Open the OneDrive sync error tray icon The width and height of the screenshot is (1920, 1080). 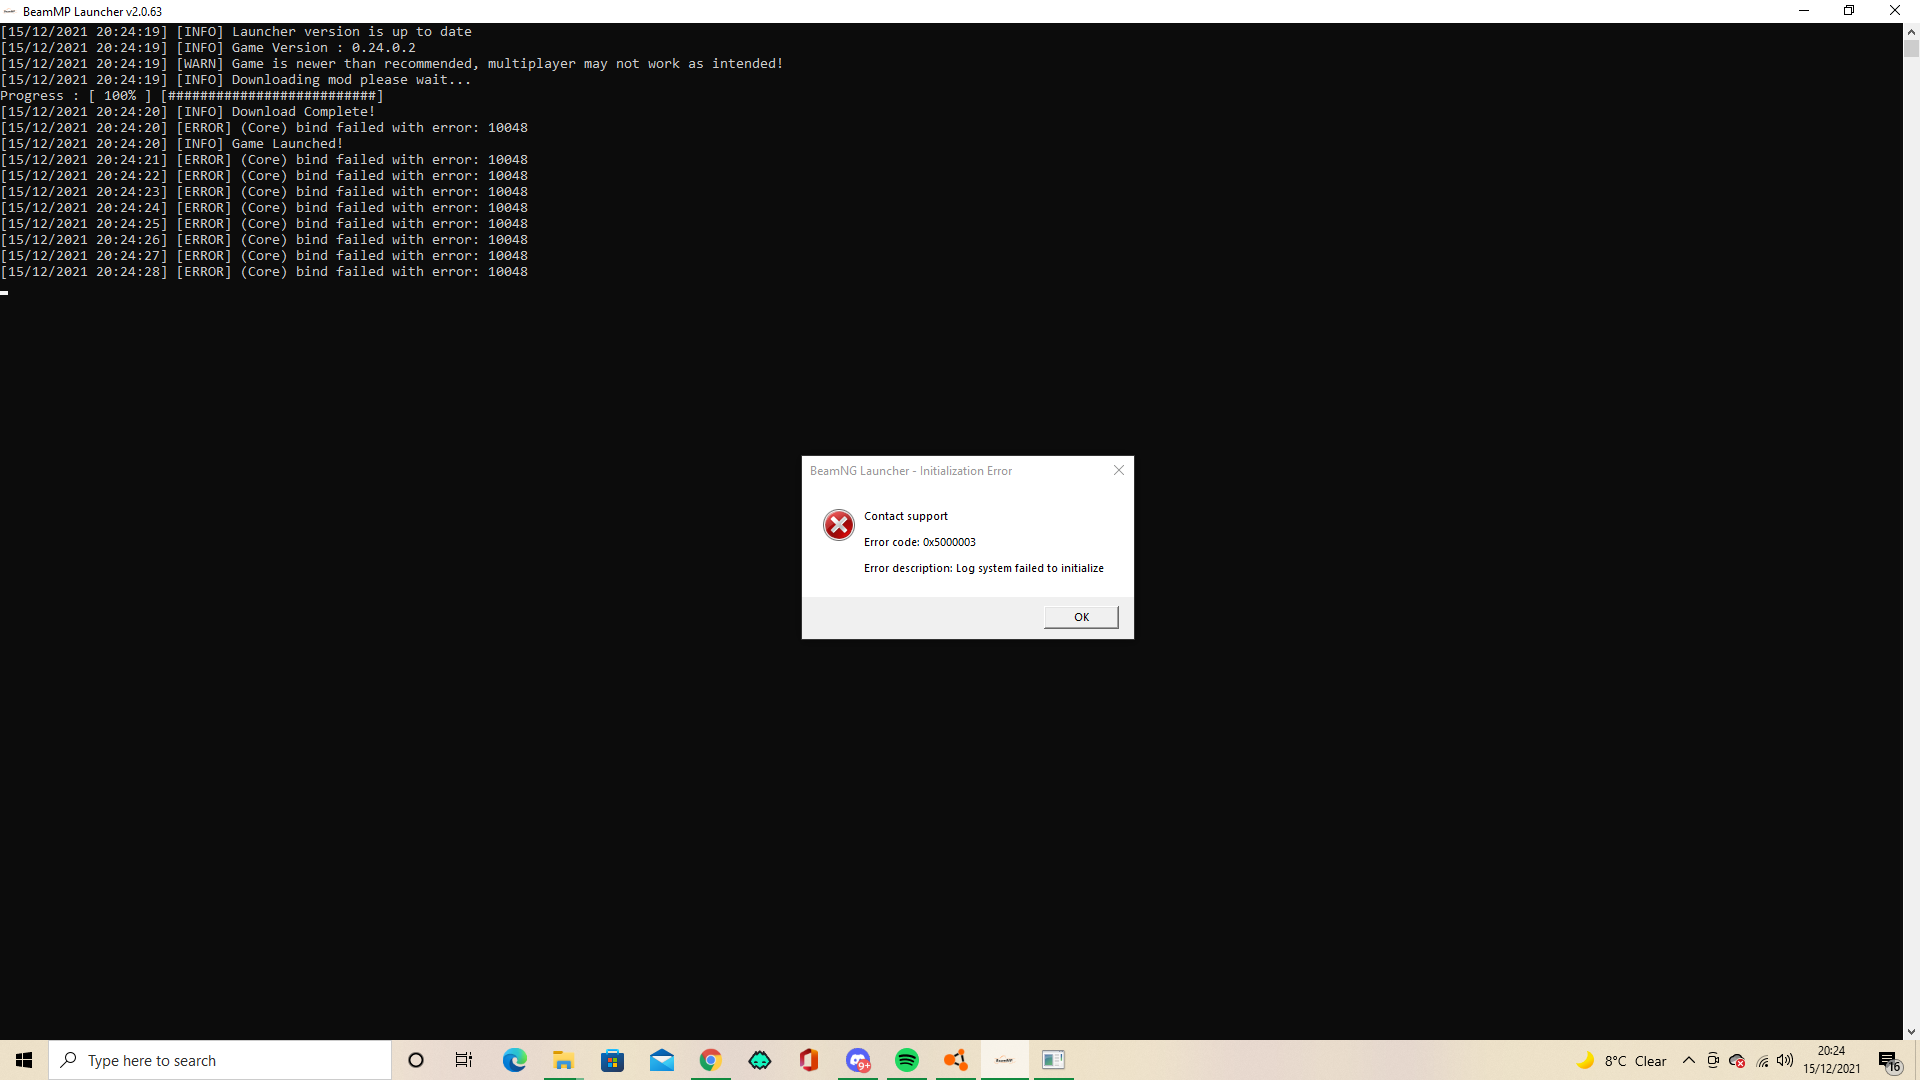pyautogui.click(x=1737, y=1061)
